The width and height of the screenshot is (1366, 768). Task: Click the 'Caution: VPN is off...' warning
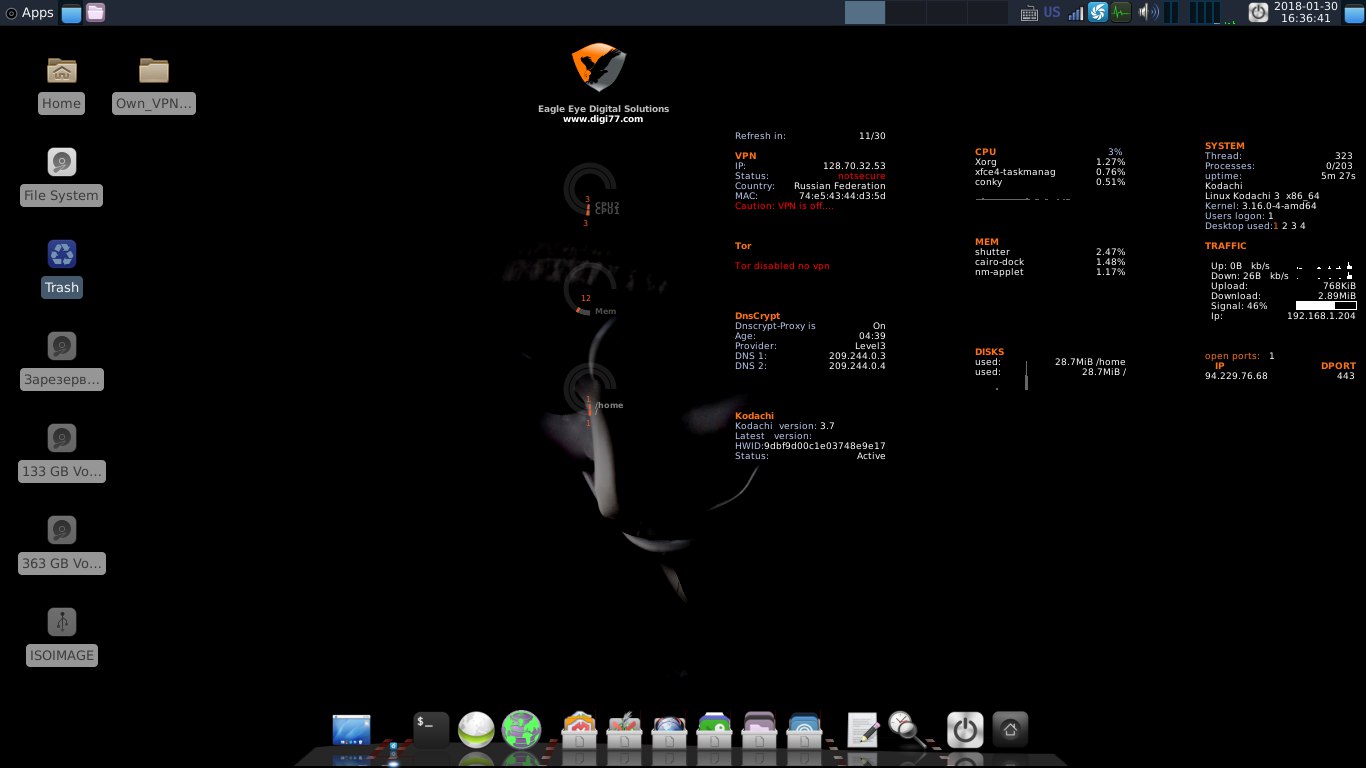coord(784,206)
